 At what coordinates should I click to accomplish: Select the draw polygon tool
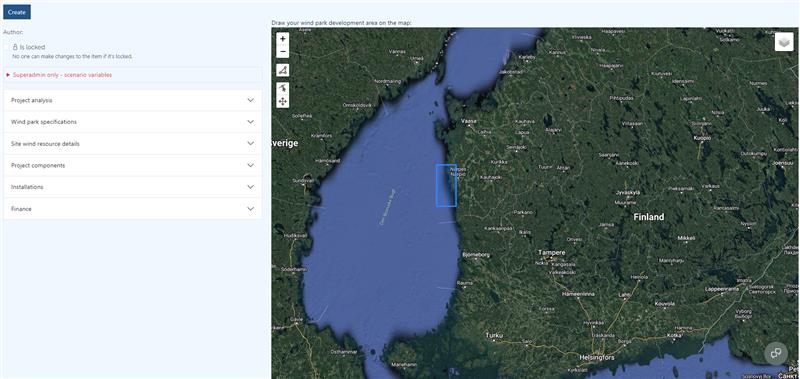tap(283, 70)
